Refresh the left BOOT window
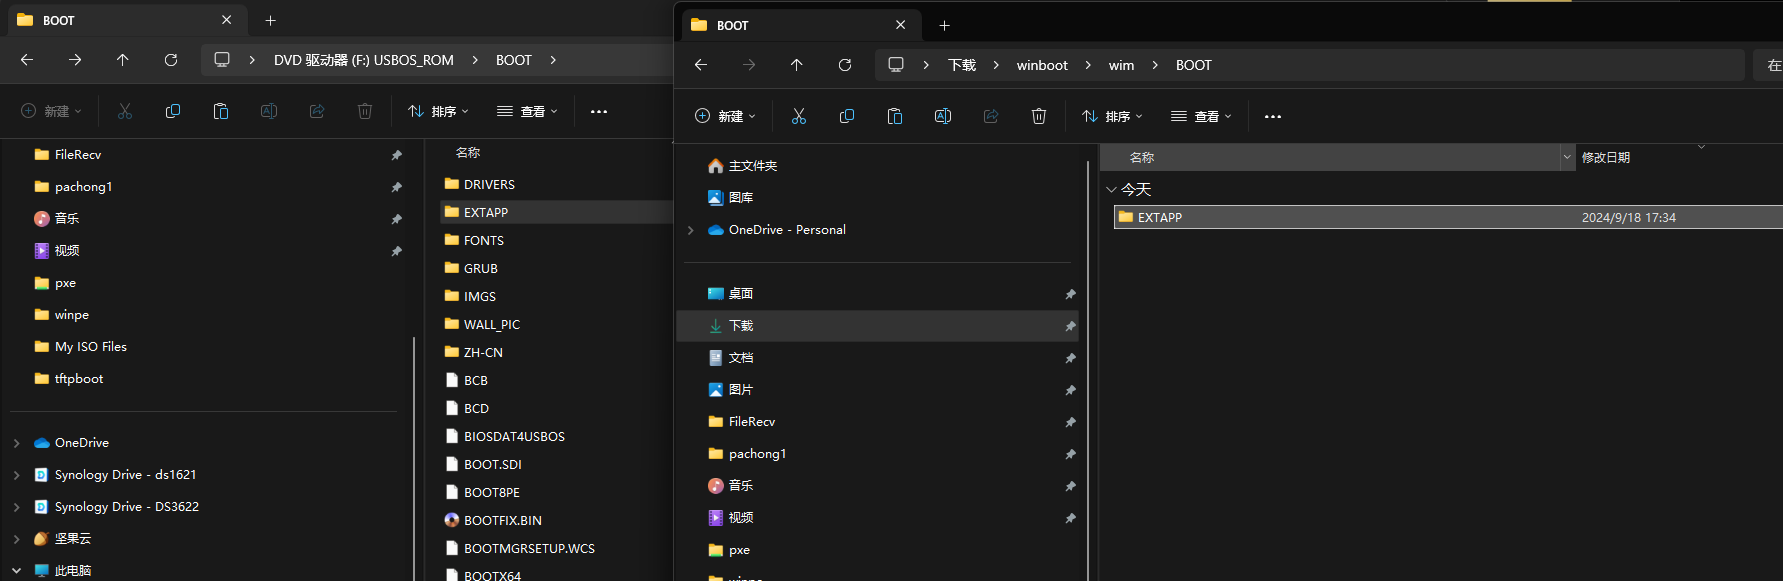1783x581 pixels. point(171,60)
